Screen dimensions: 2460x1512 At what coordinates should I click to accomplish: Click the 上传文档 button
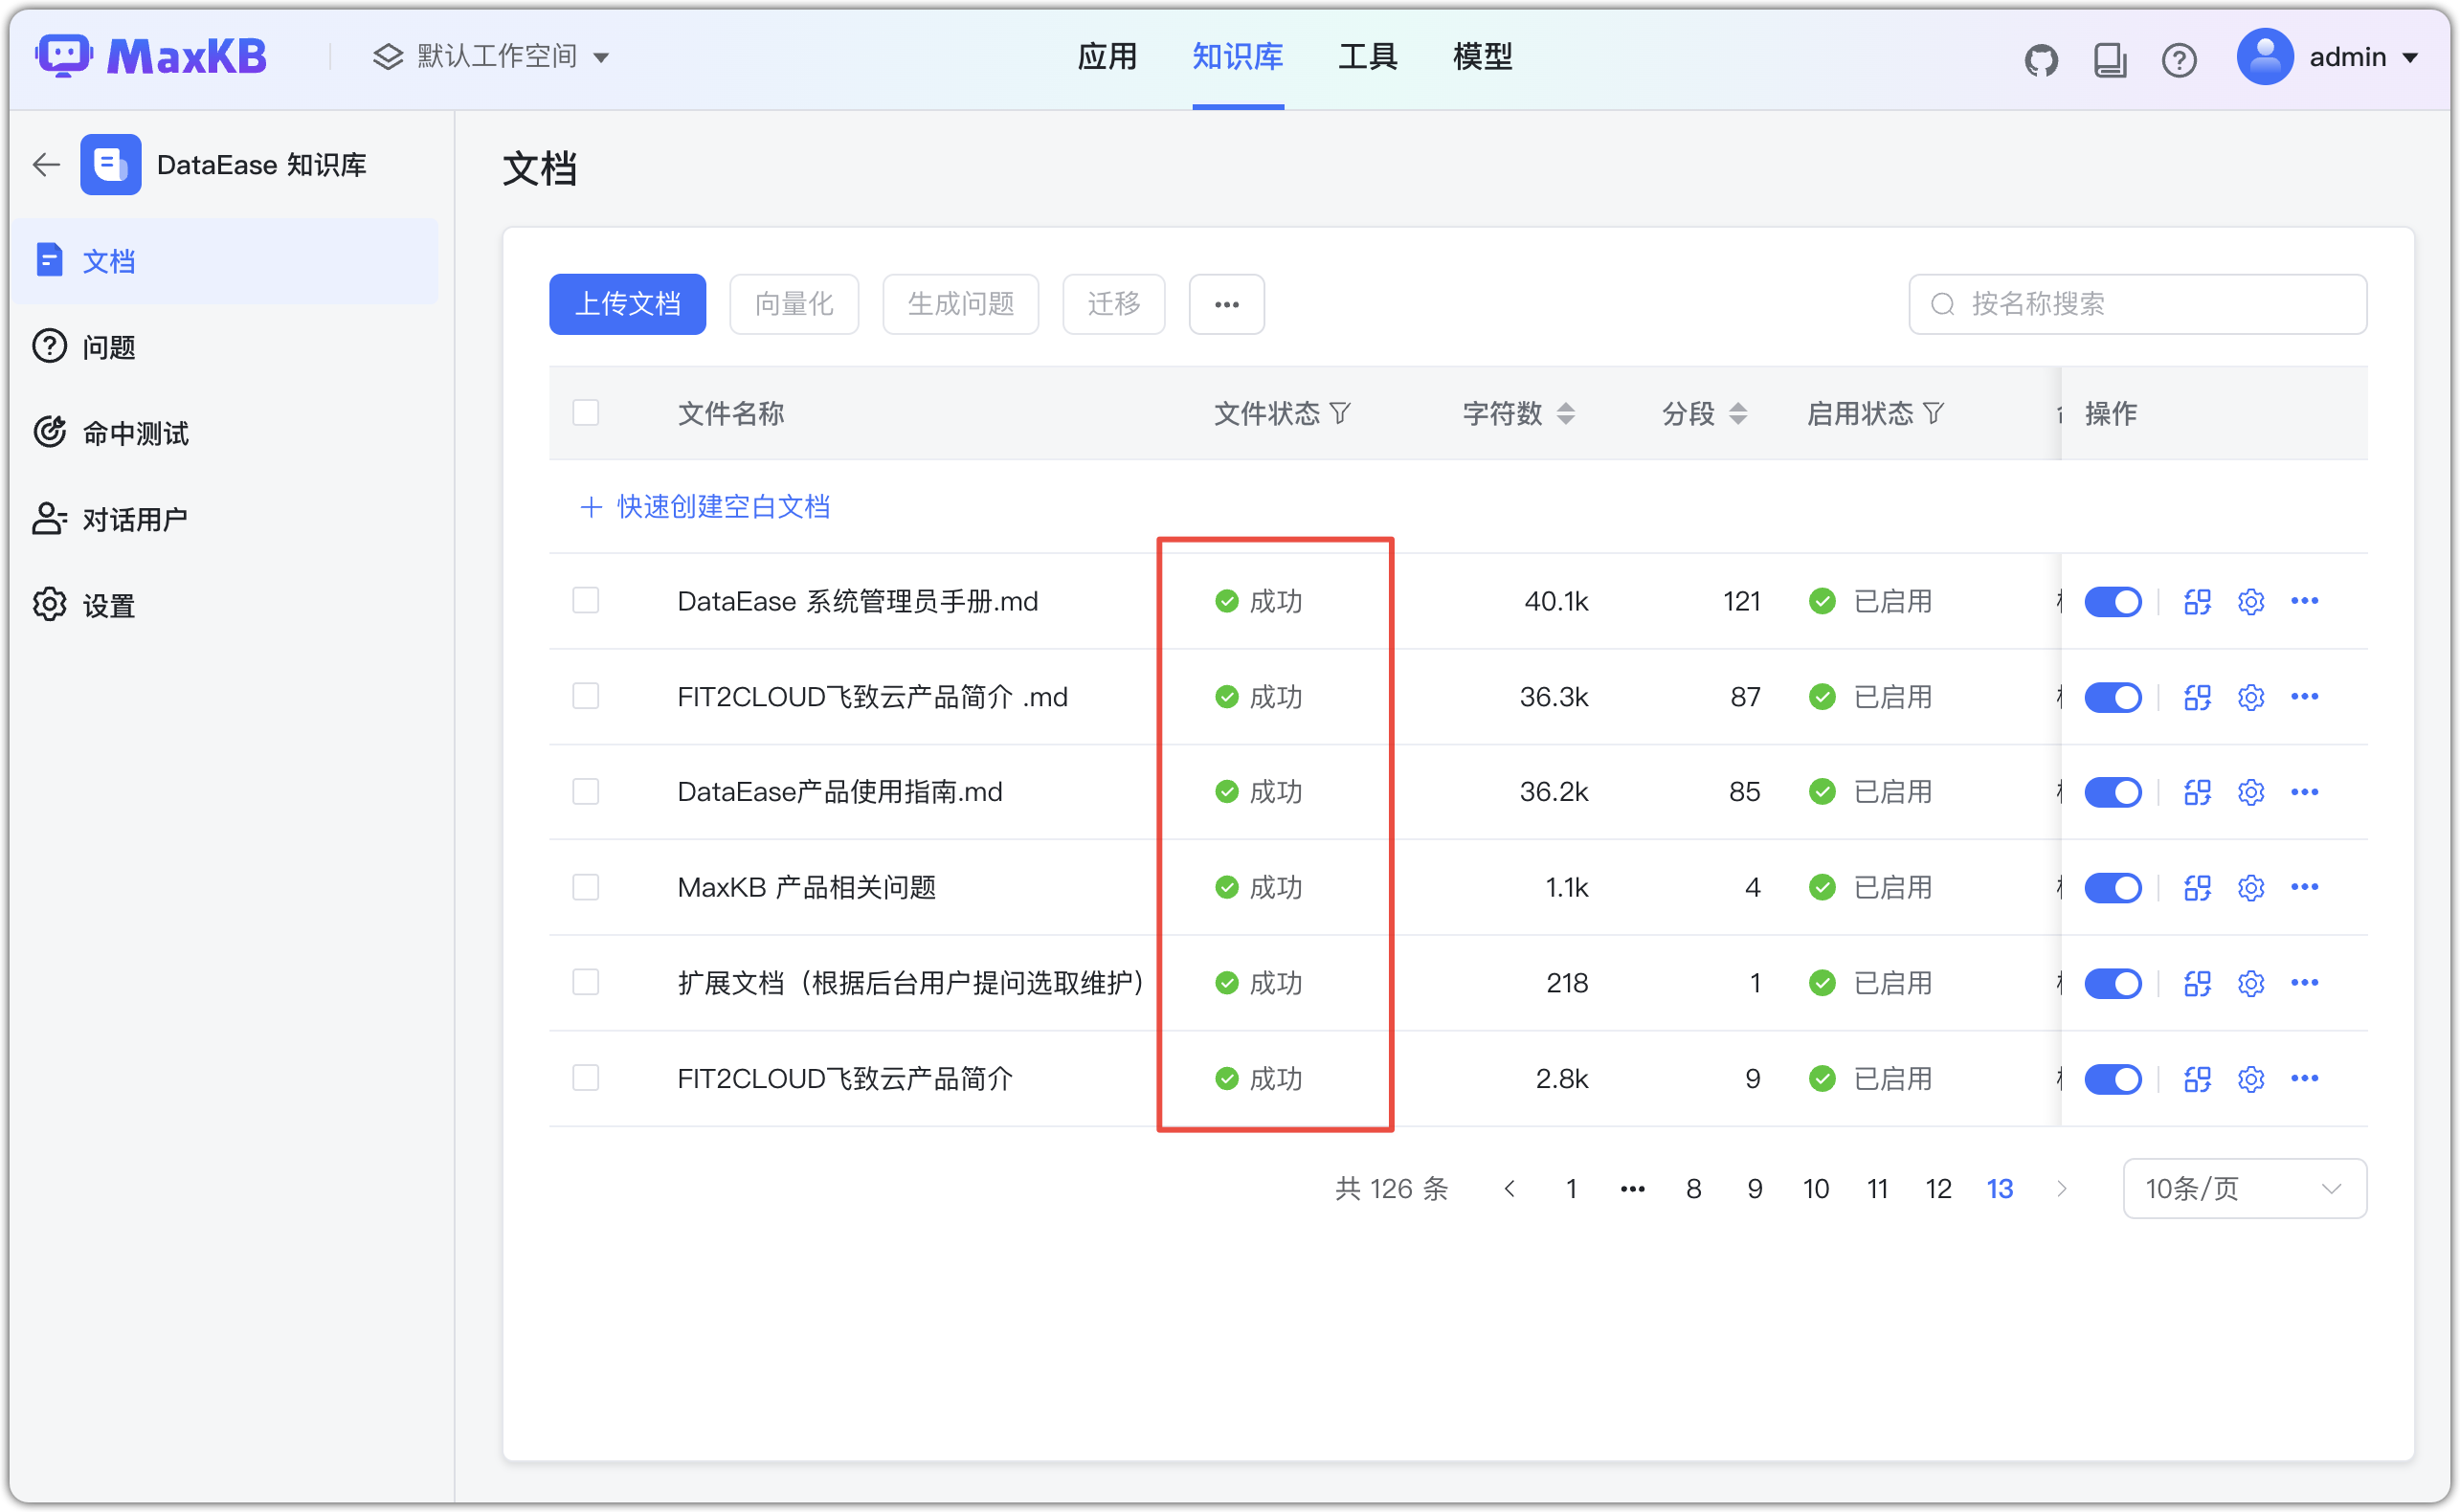pyautogui.click(x=627, y=304)
